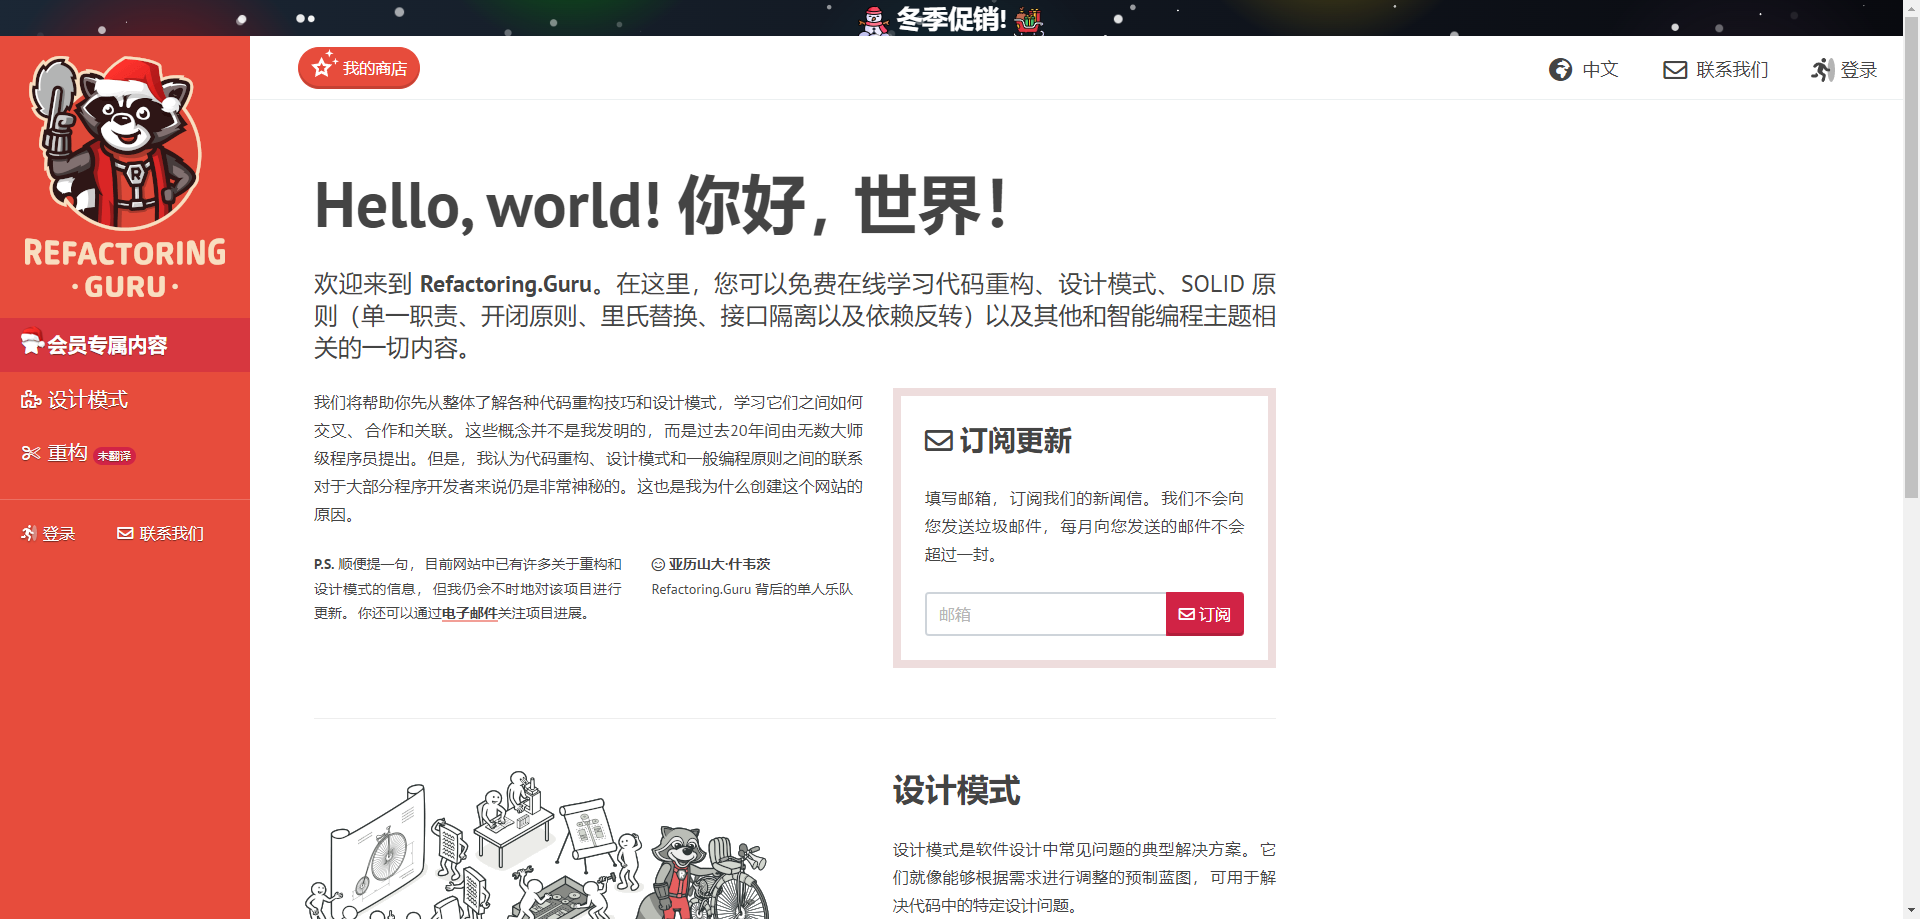The width and height of the screenshot is (1920, 919).
Task: Click the smiley icon beside 亚历山大·什韦茨
Action: coord(658,565)
